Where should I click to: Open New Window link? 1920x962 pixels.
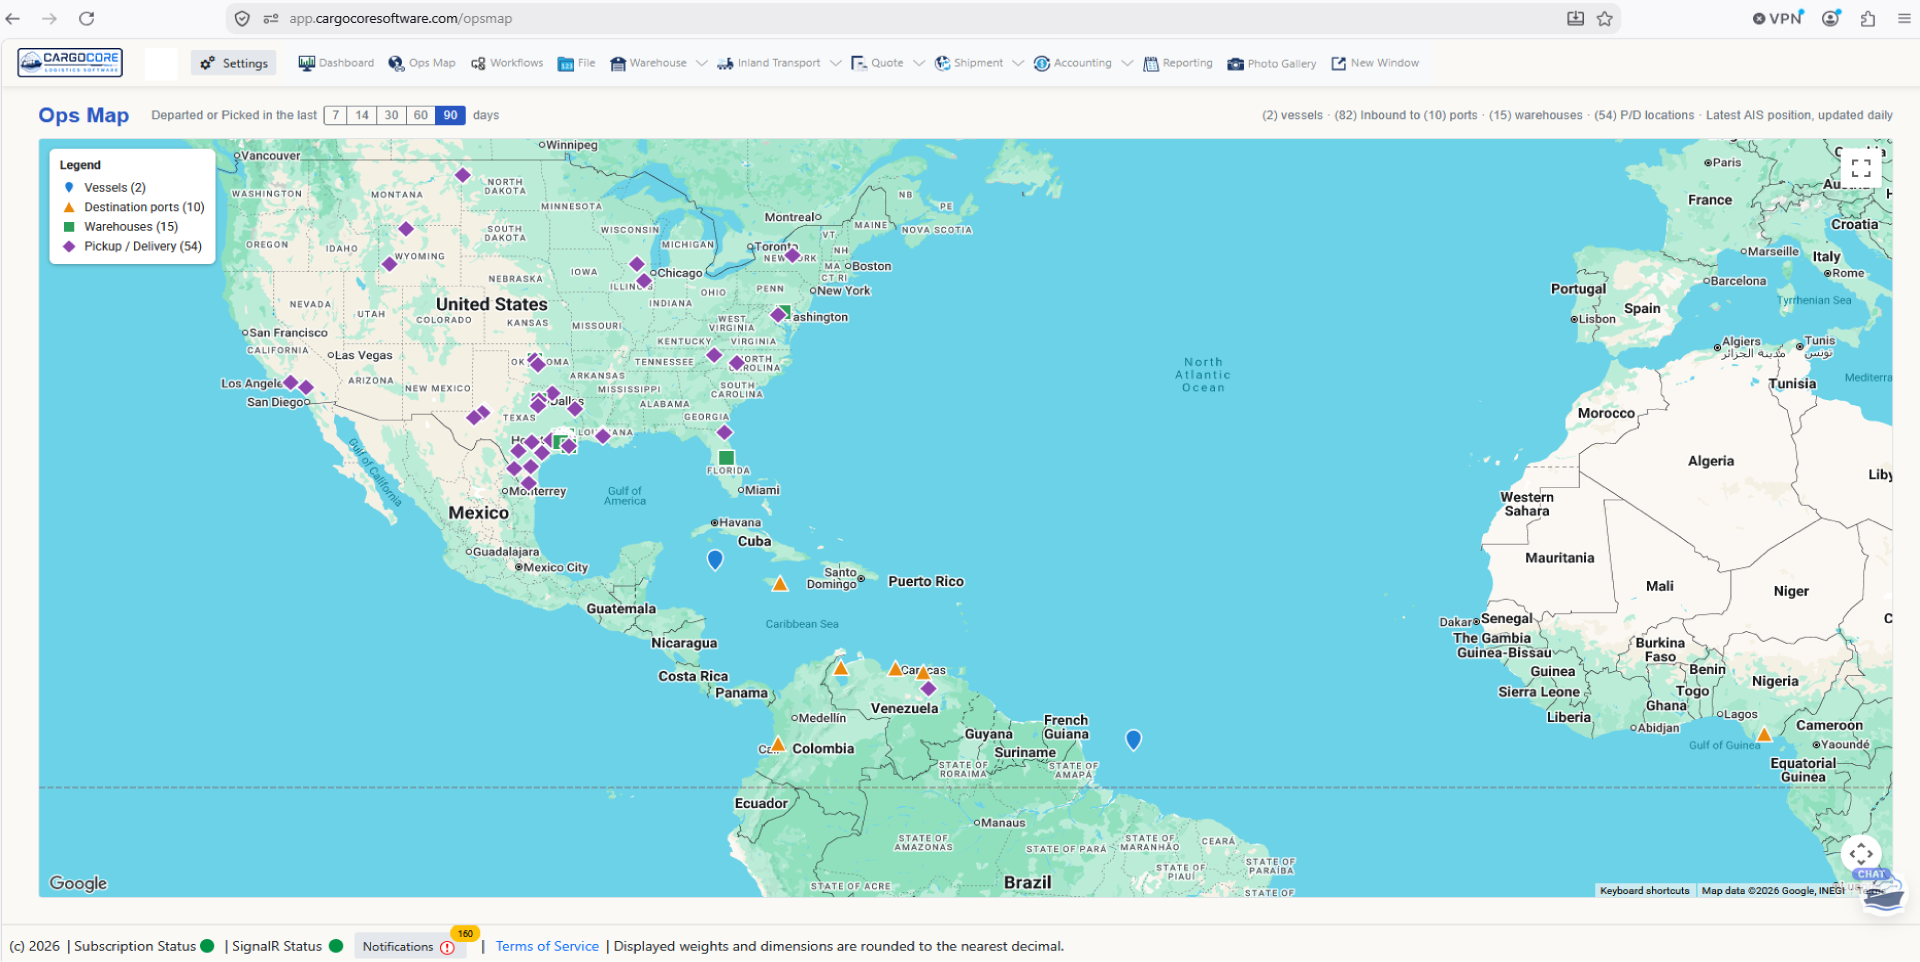1375,63
